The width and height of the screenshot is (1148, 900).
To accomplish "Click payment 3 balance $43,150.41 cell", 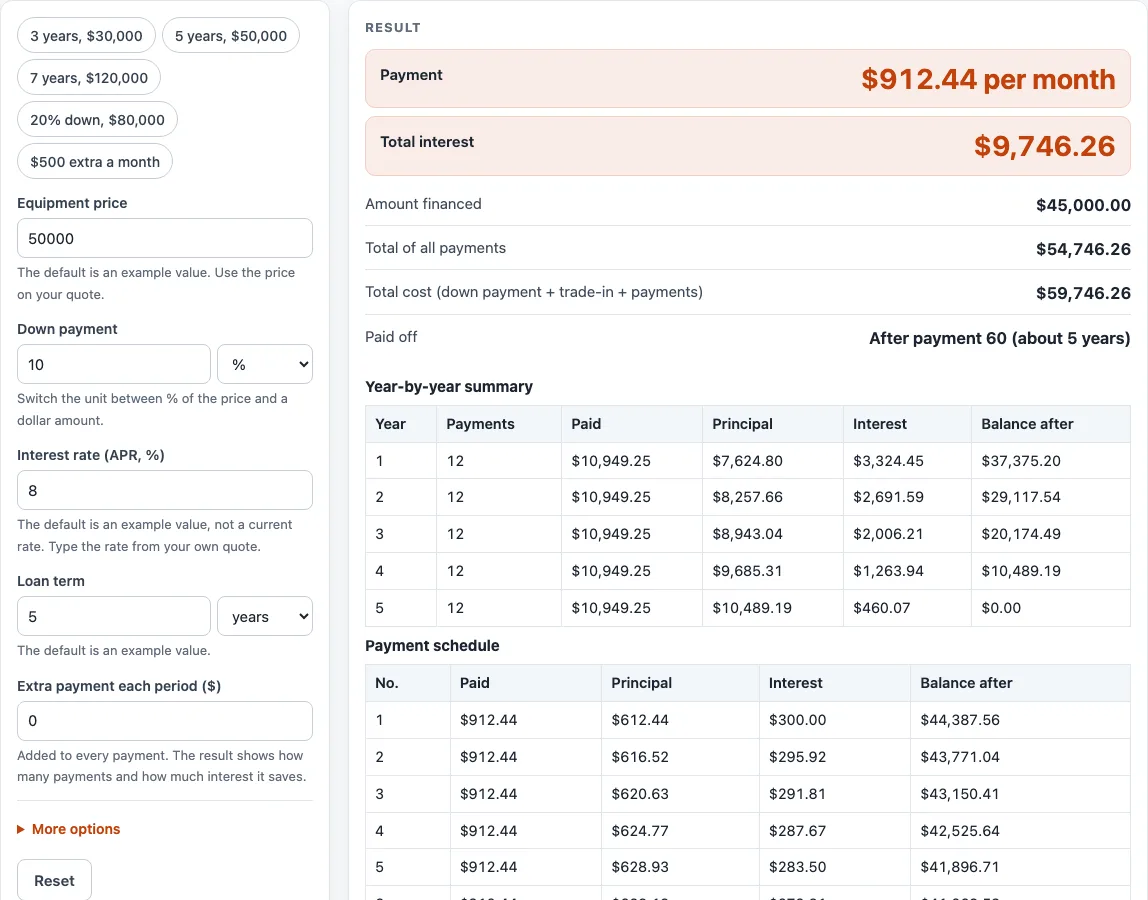I will [x=1021, y=794].
